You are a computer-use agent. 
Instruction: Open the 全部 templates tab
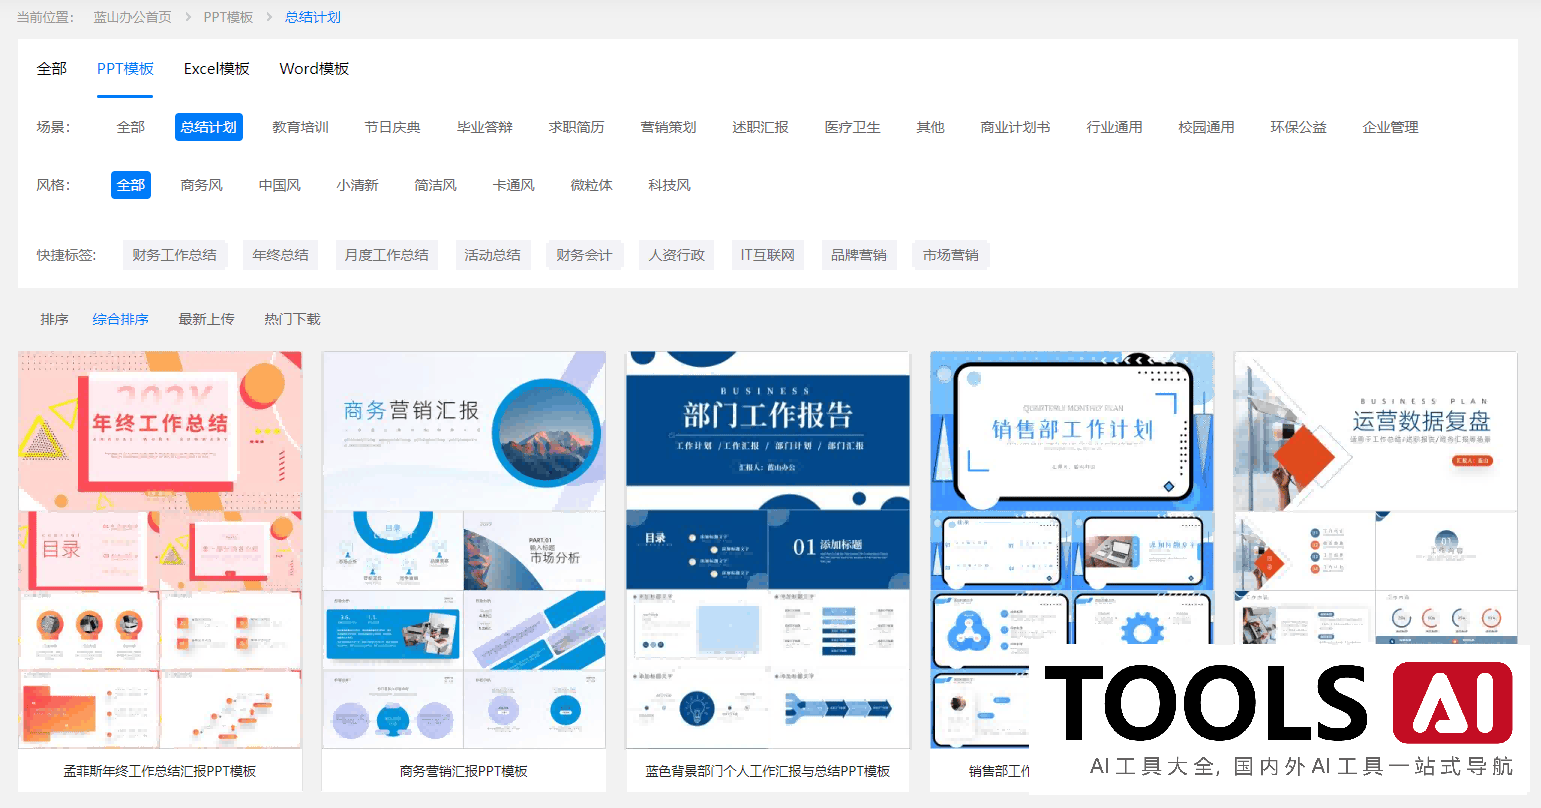tap(52, 68)
